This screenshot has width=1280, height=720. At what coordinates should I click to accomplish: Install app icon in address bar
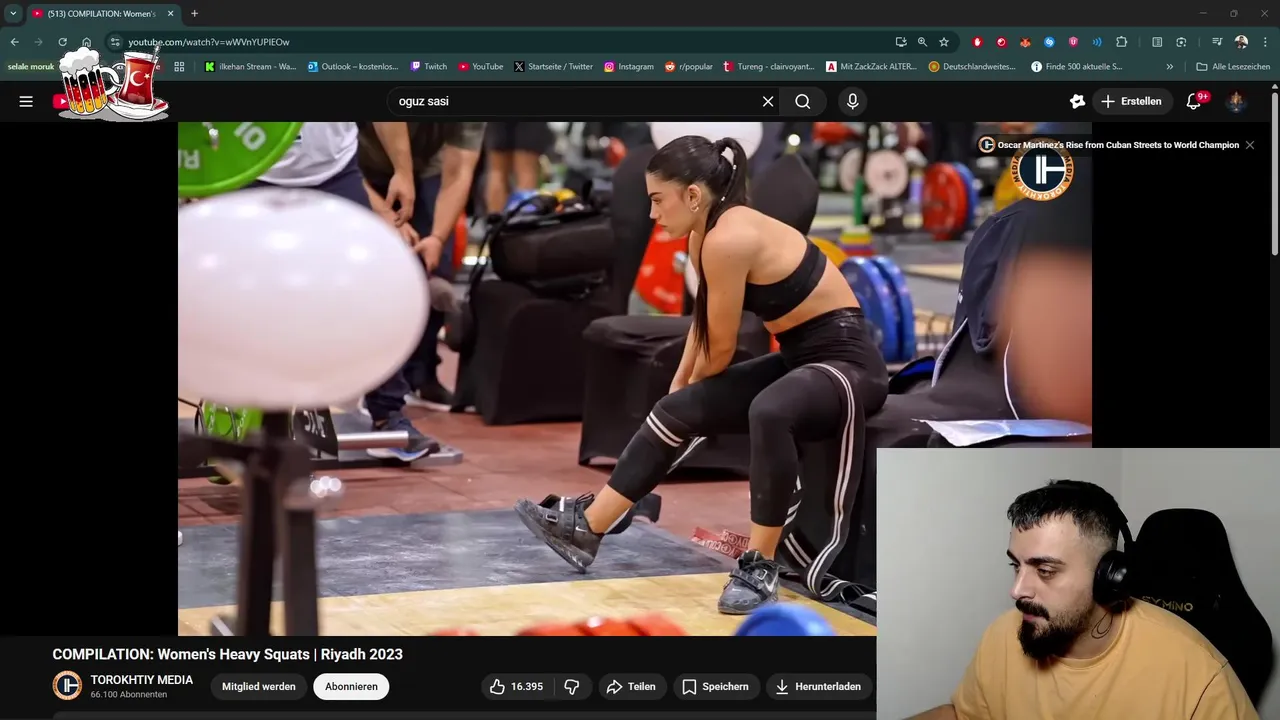pyautogui.click(x=901, y=42)
